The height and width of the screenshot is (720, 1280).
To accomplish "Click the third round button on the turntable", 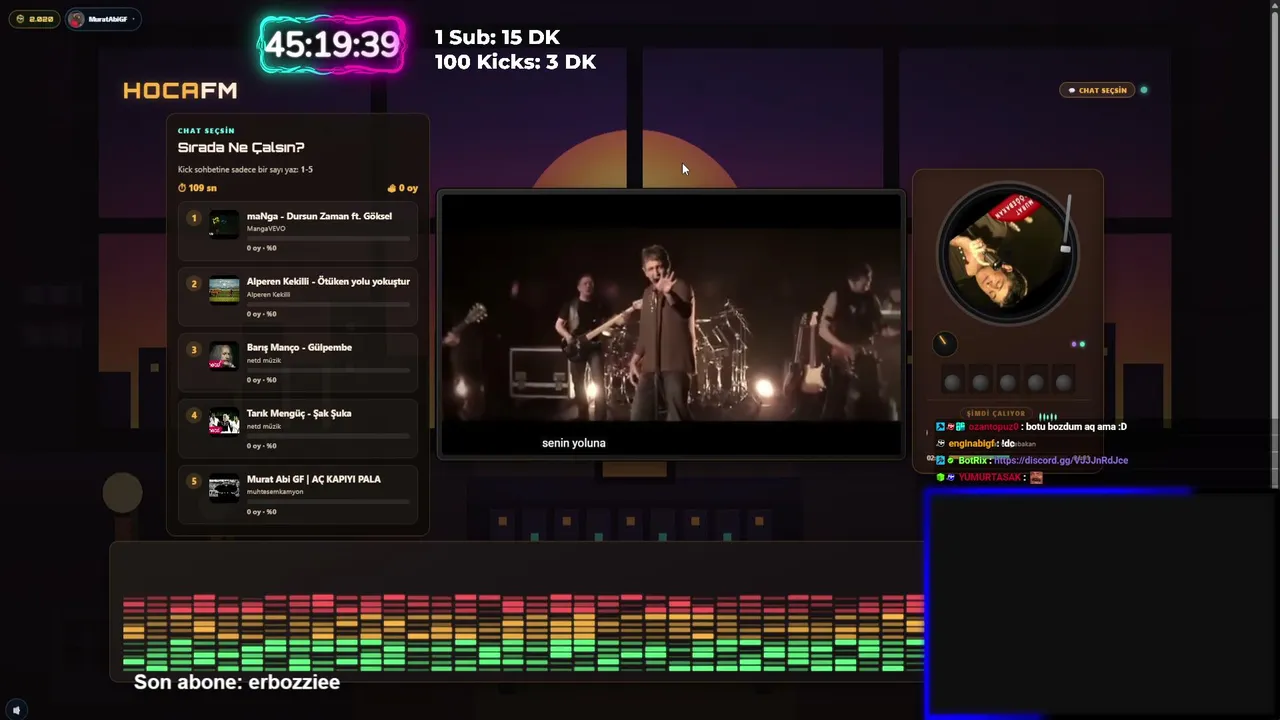I will tap(1008, 382).
